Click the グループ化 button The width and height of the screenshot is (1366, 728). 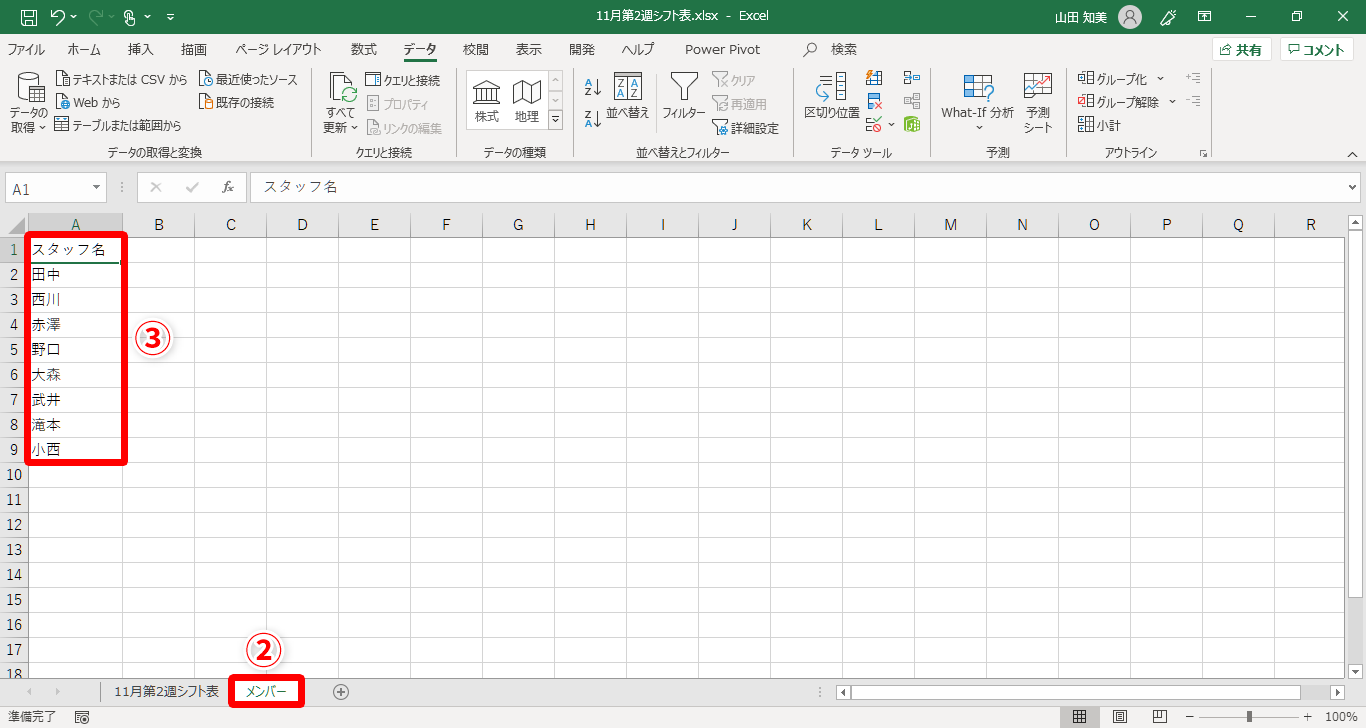[x=1112, y=78]
